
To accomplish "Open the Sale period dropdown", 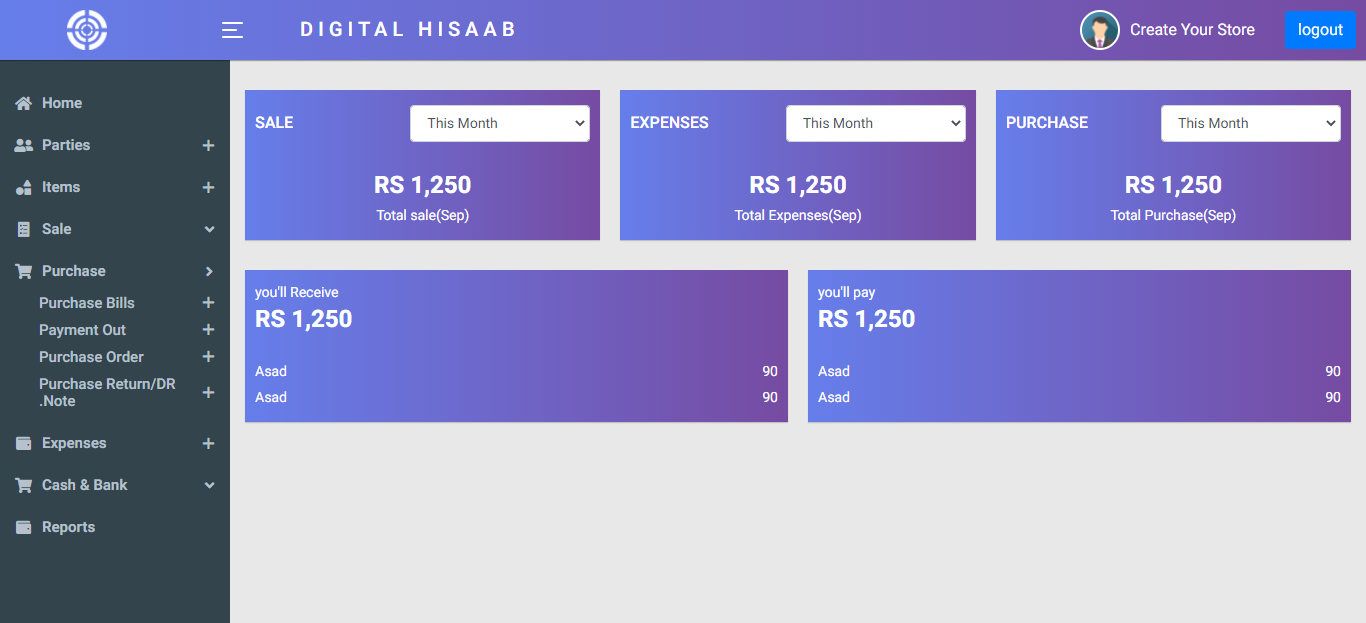I will click(499, 124).
